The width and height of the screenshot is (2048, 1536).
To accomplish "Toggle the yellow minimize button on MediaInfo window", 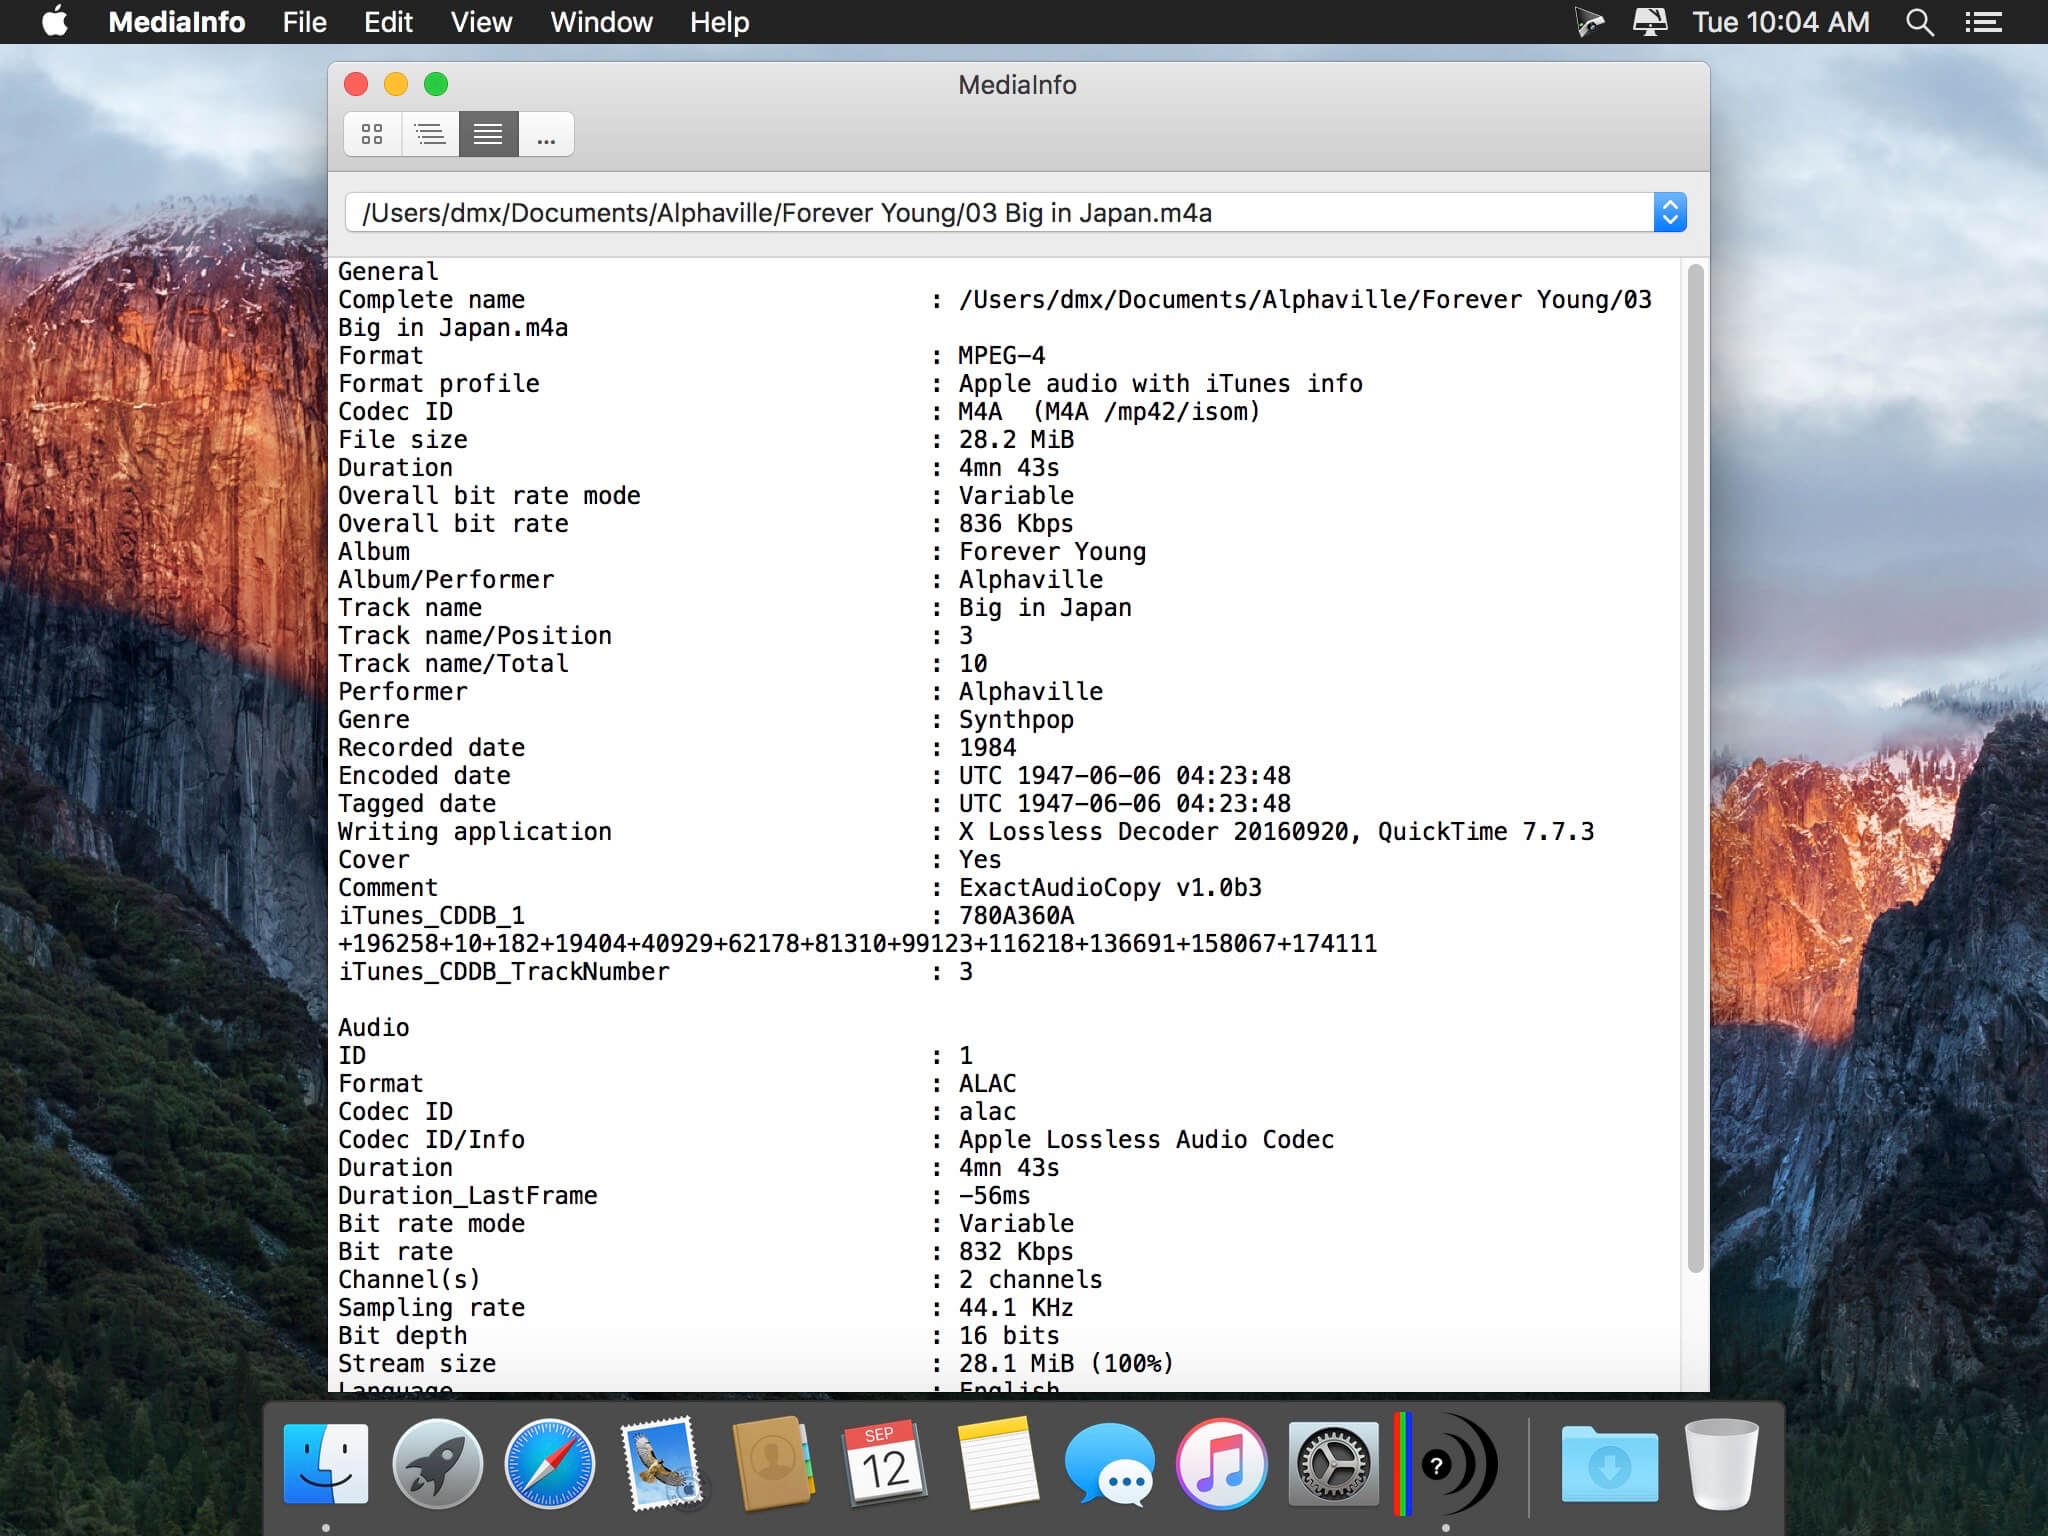I will point(397,86).
